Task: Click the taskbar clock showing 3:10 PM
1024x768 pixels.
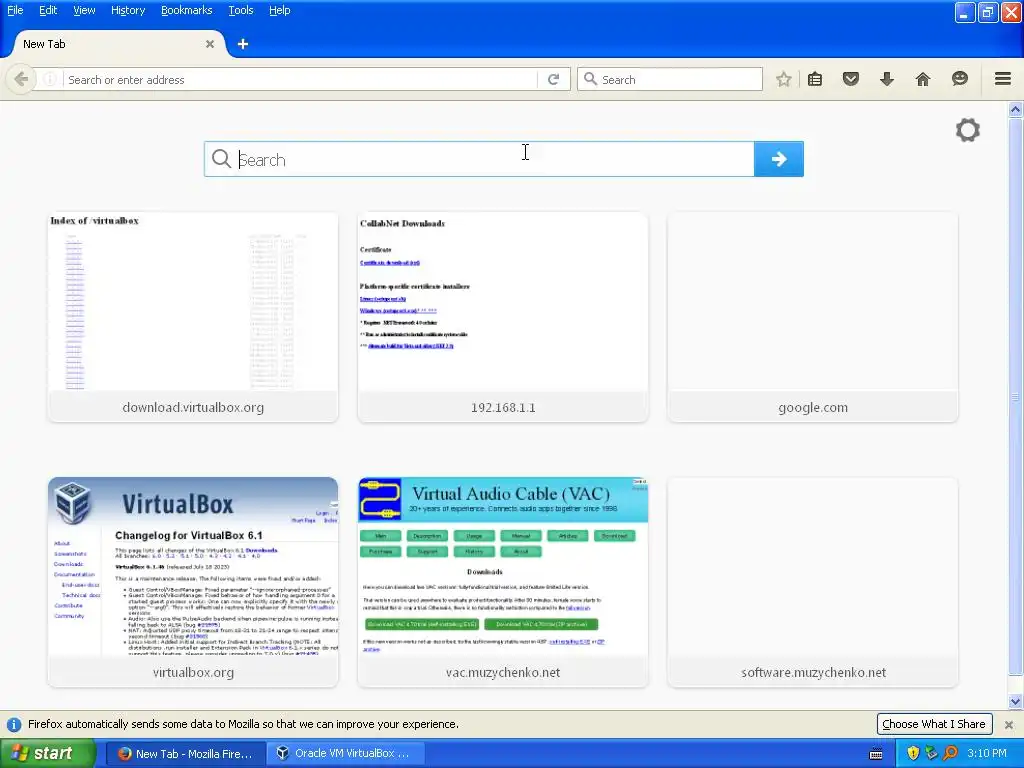Action: pyautogui.click(x=987, y=754)
